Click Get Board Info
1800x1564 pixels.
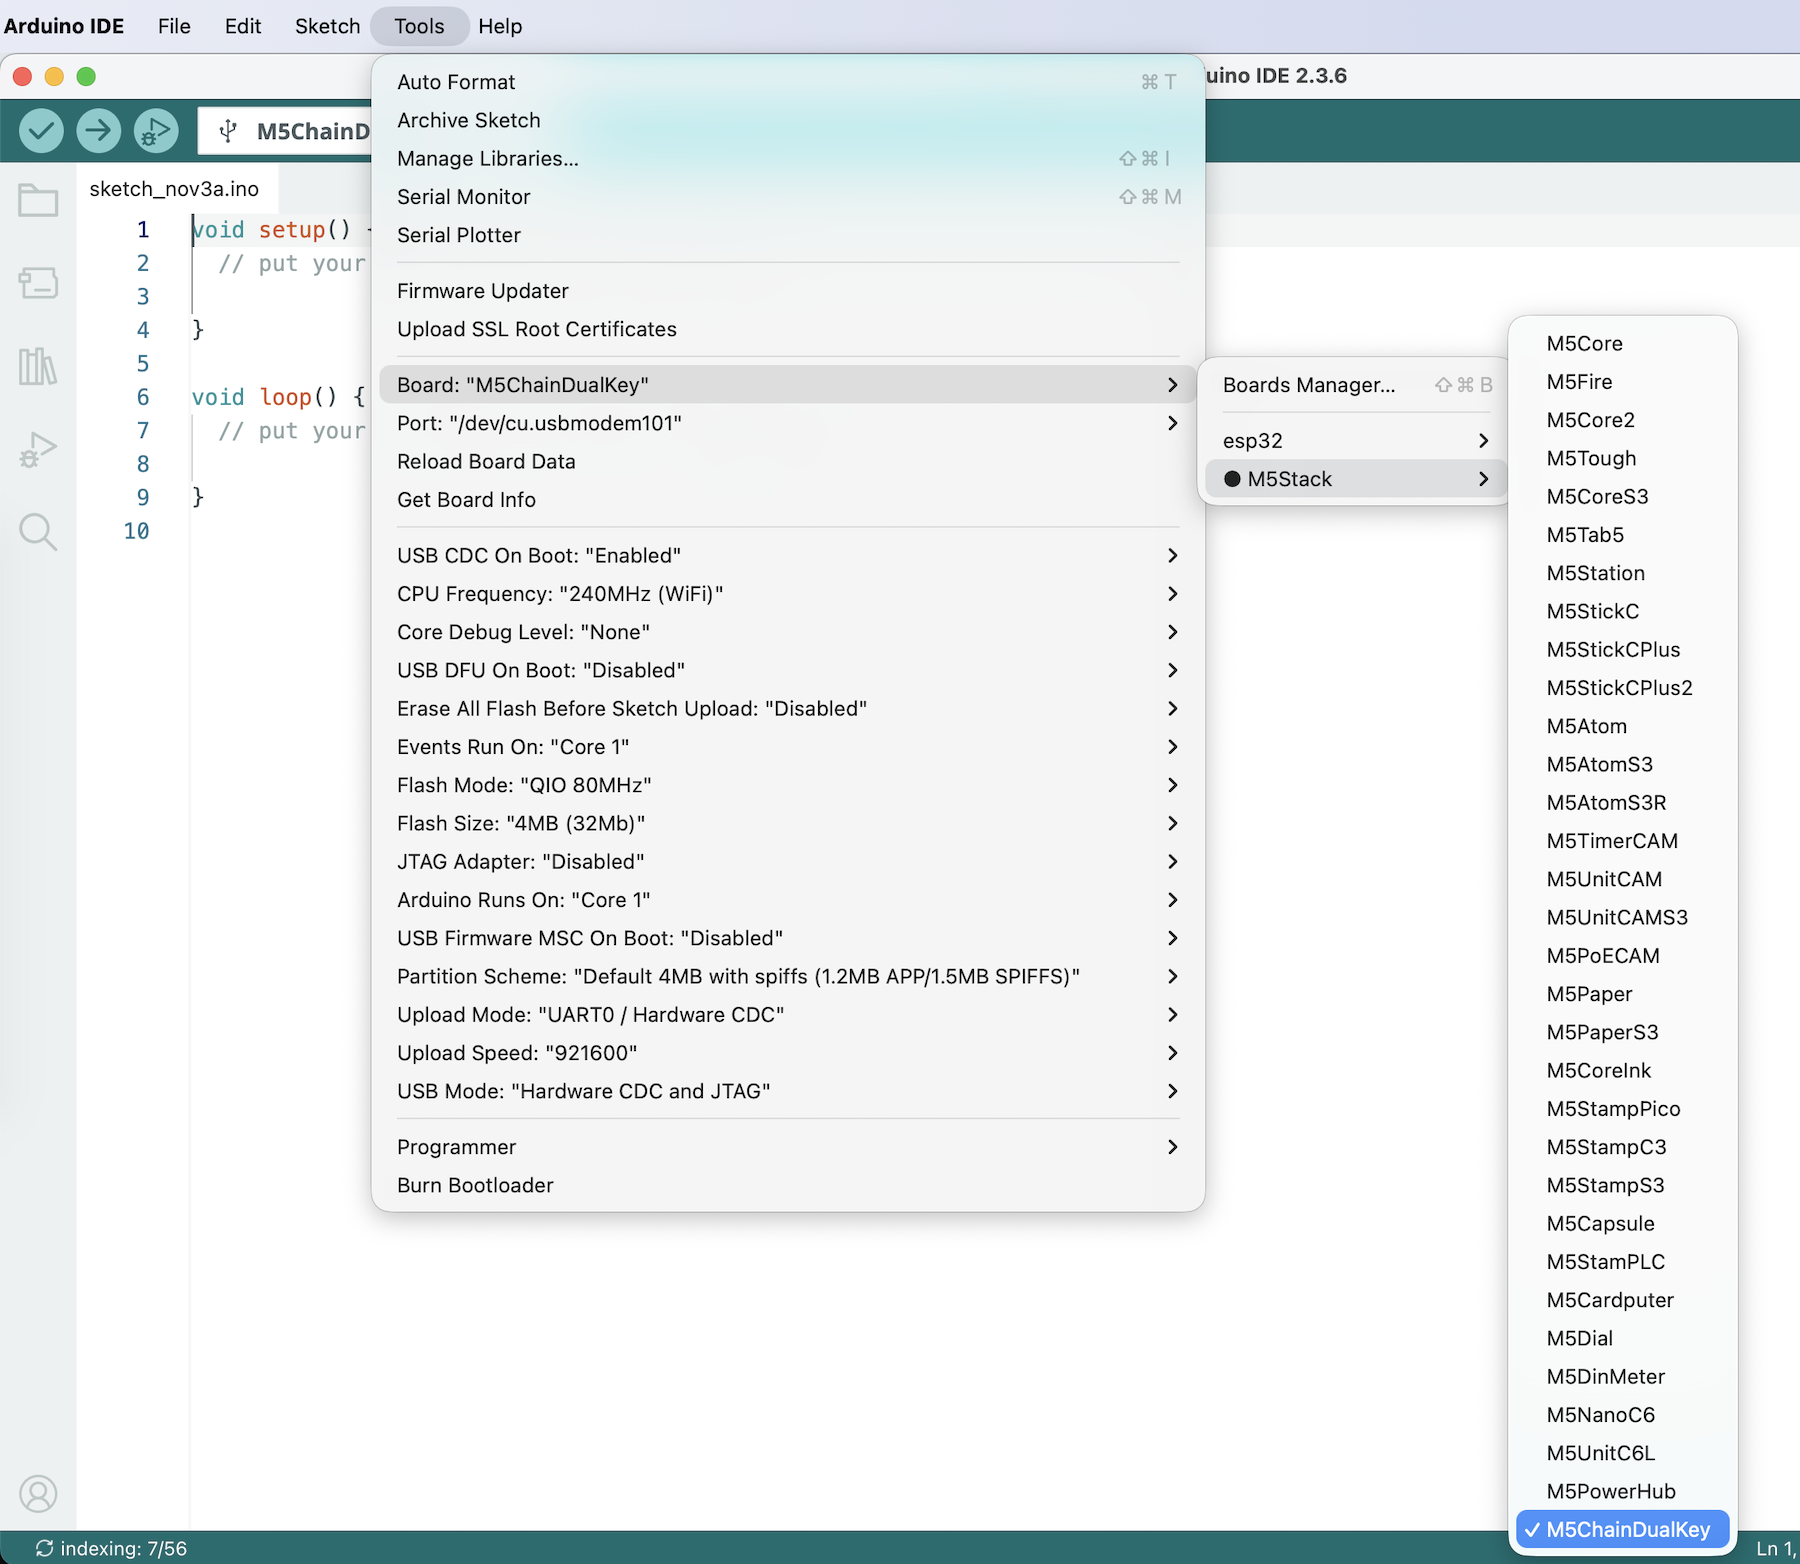(x=466, y=500)
